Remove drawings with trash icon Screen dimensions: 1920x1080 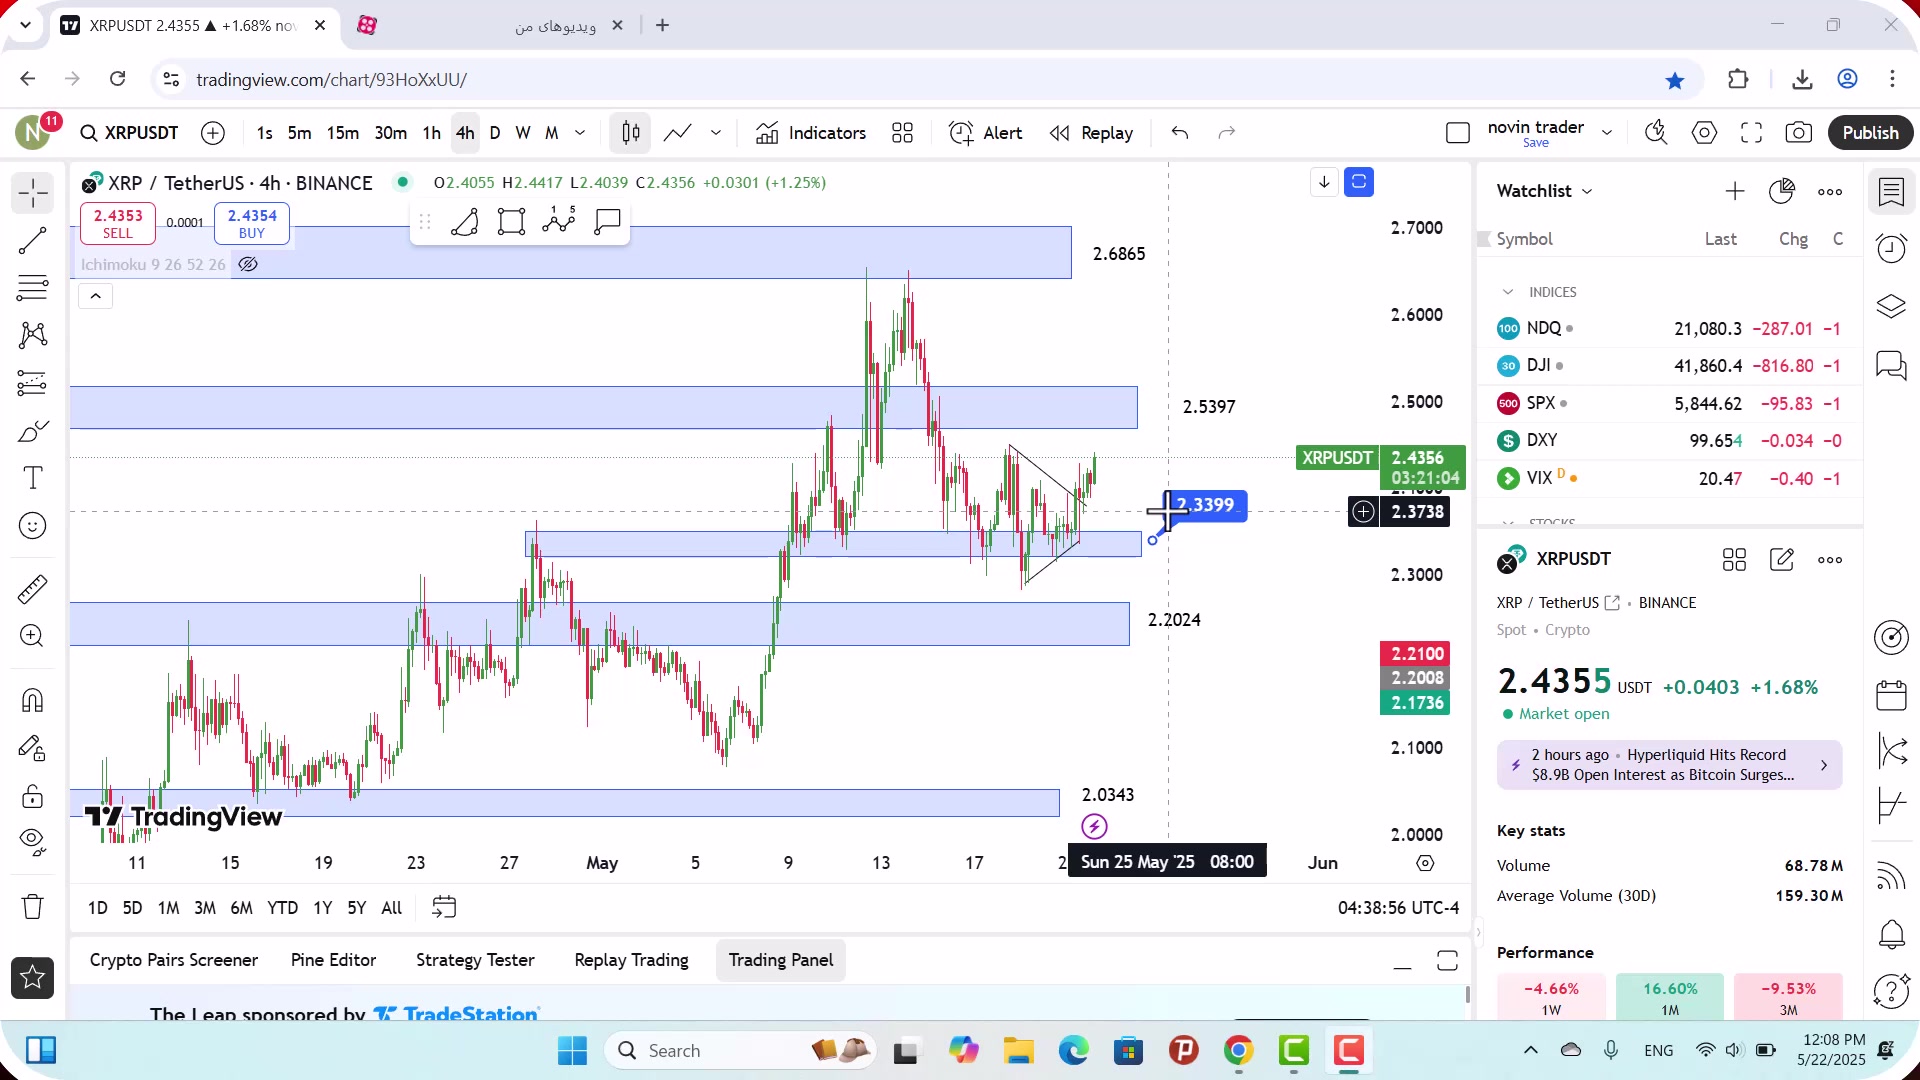[x=32, y=907]
